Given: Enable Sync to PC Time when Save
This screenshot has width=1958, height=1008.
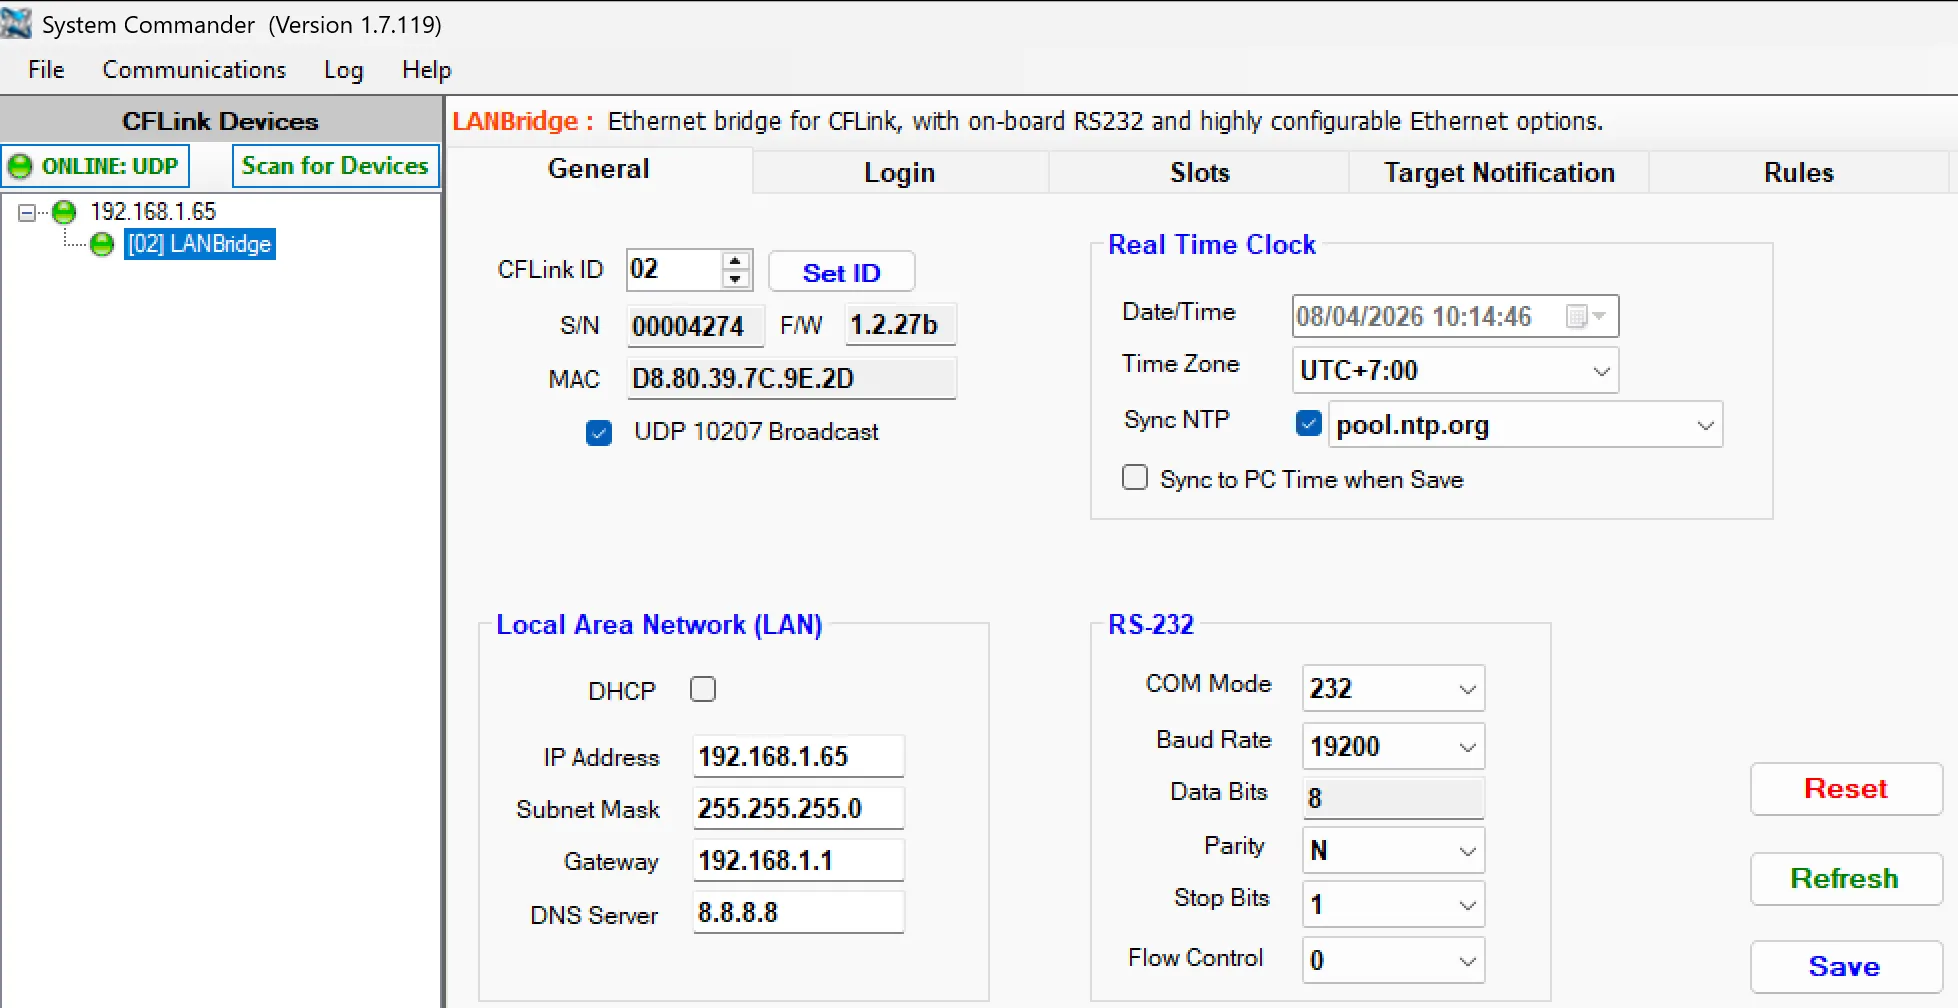Looking at the screenshot, I should point(1135,478).
